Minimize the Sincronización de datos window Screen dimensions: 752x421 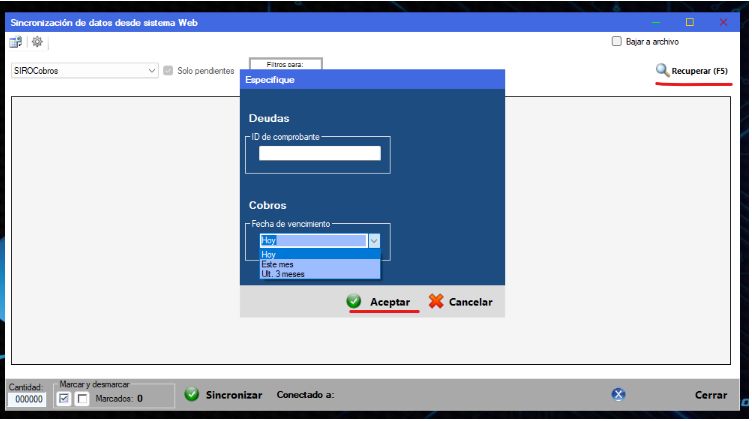point(656,22)
